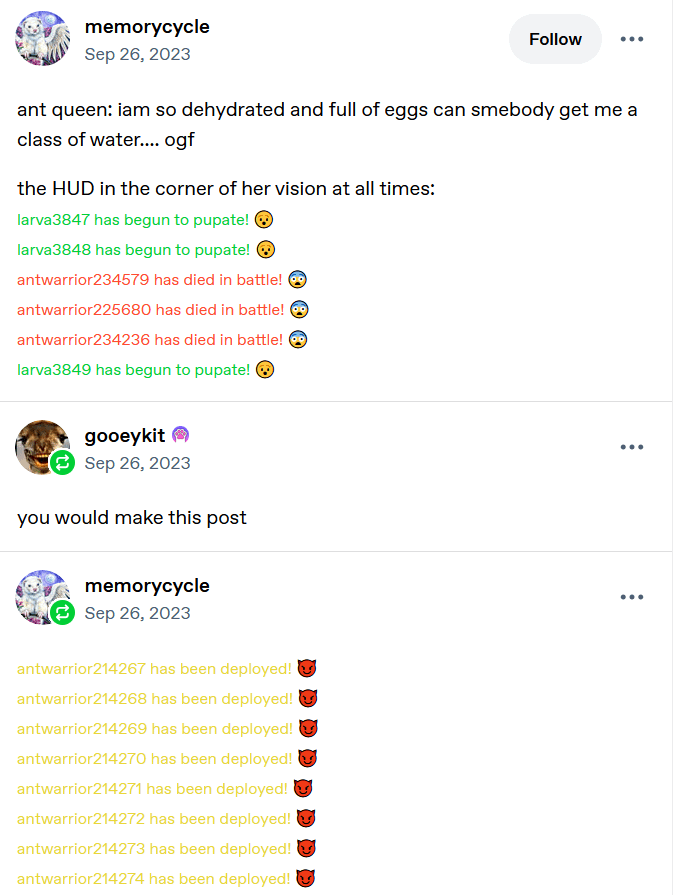Click memorycycle username in the last reblog

tap(147, 585)
